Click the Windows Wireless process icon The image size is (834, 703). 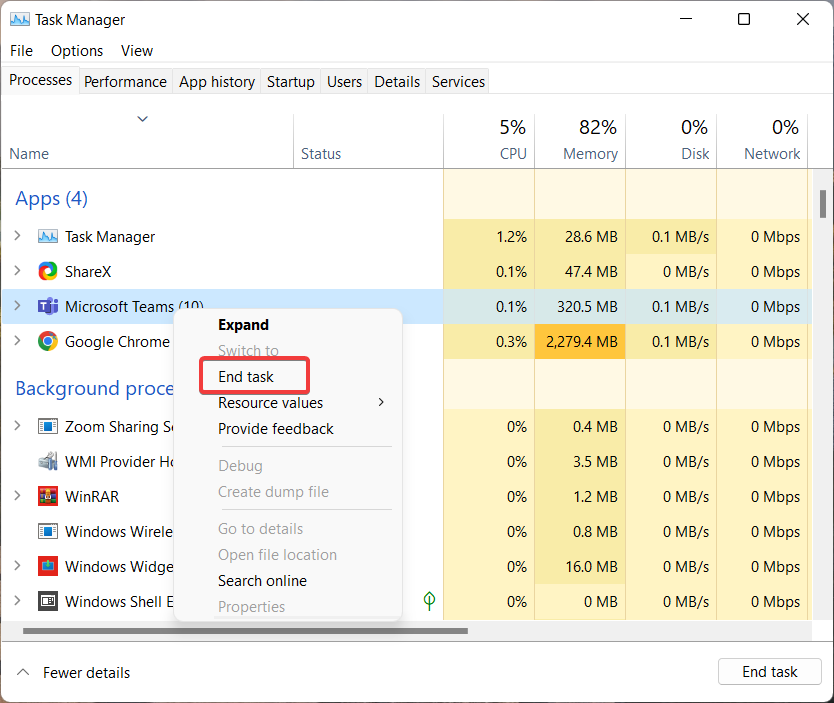point(48,531)
